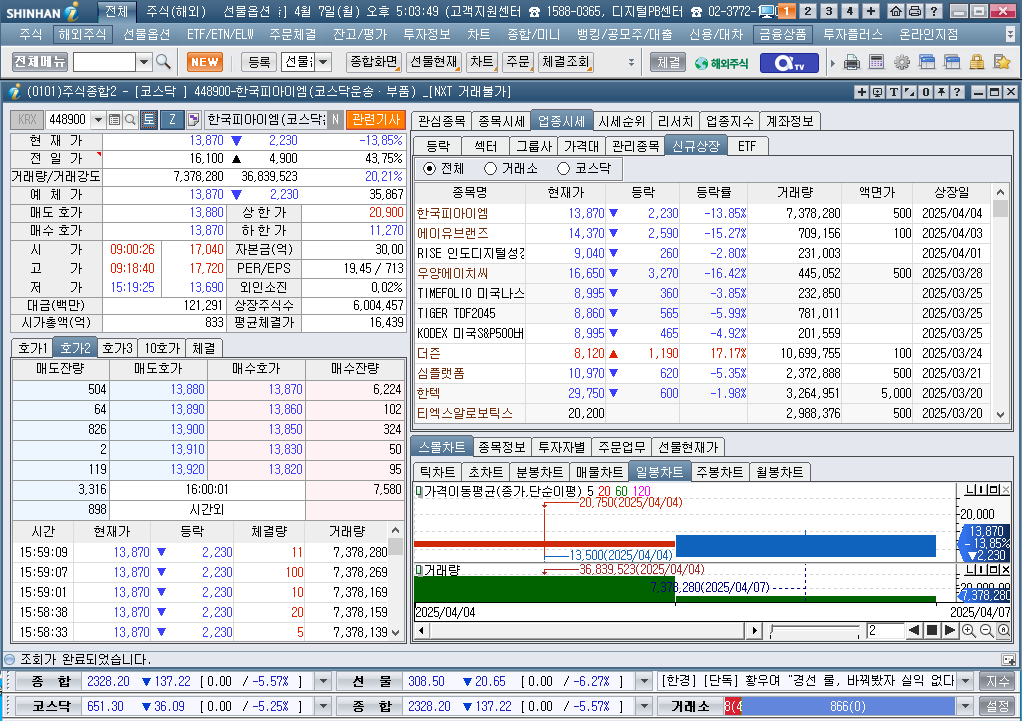Open the stock list icon next to code 448900
Viewport: 1022px width, 721px height.
coord(115,119)
